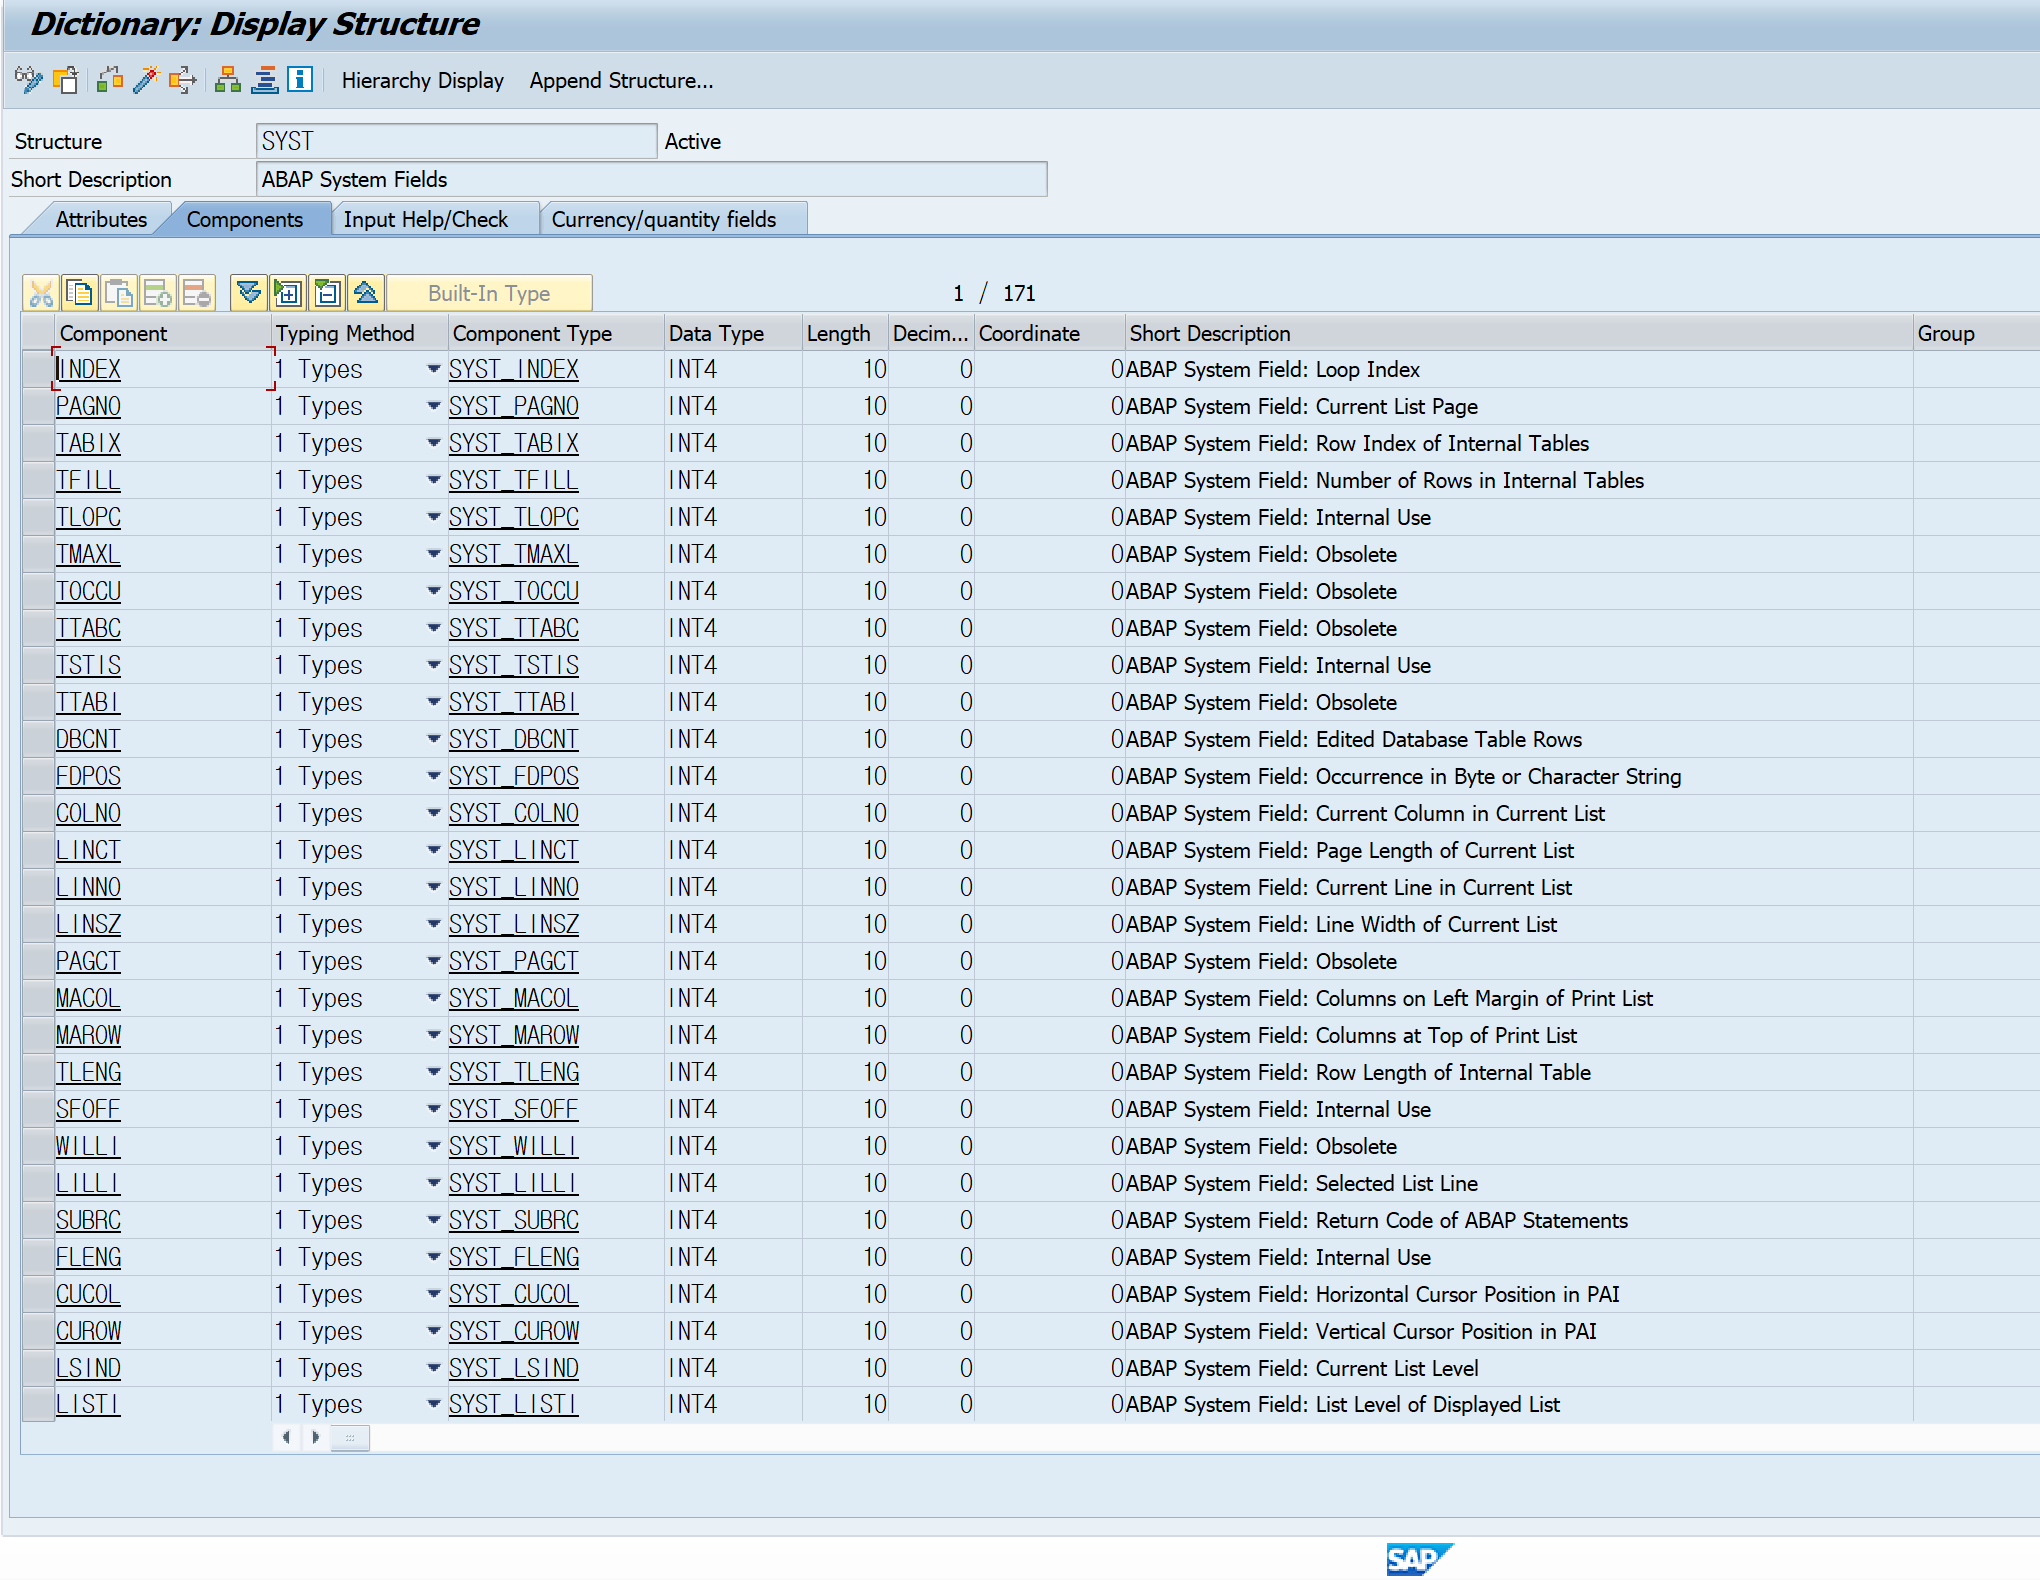2040x1580 pixels.
Task: Click the Copy rows icon
Action: (79, 293)
